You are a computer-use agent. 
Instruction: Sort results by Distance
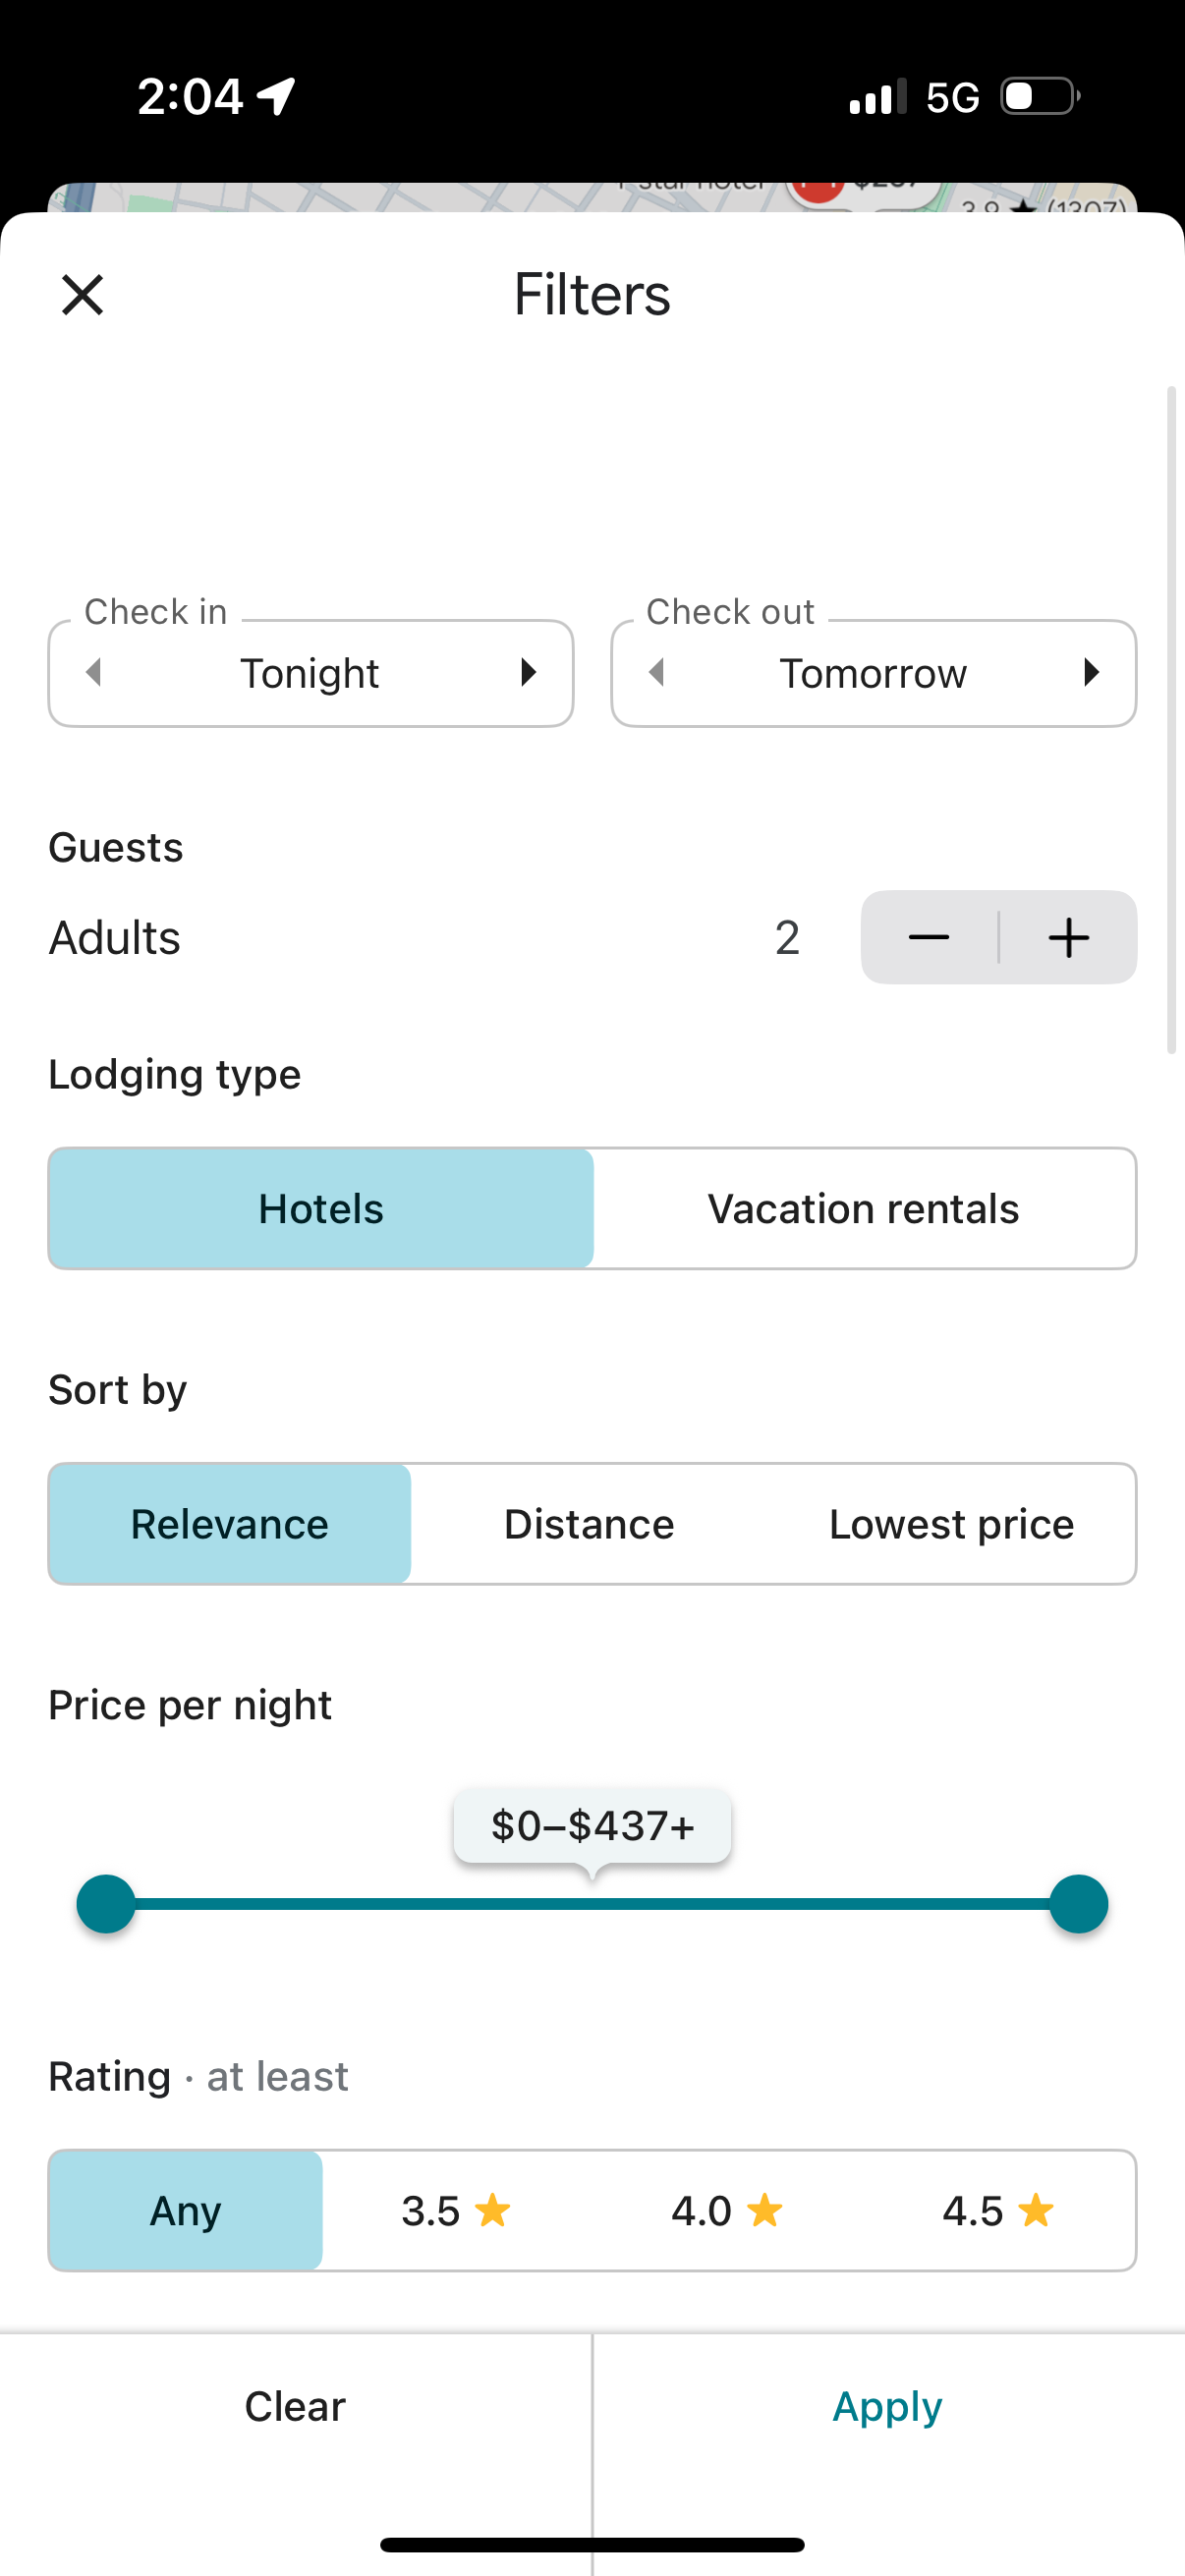589,1524
